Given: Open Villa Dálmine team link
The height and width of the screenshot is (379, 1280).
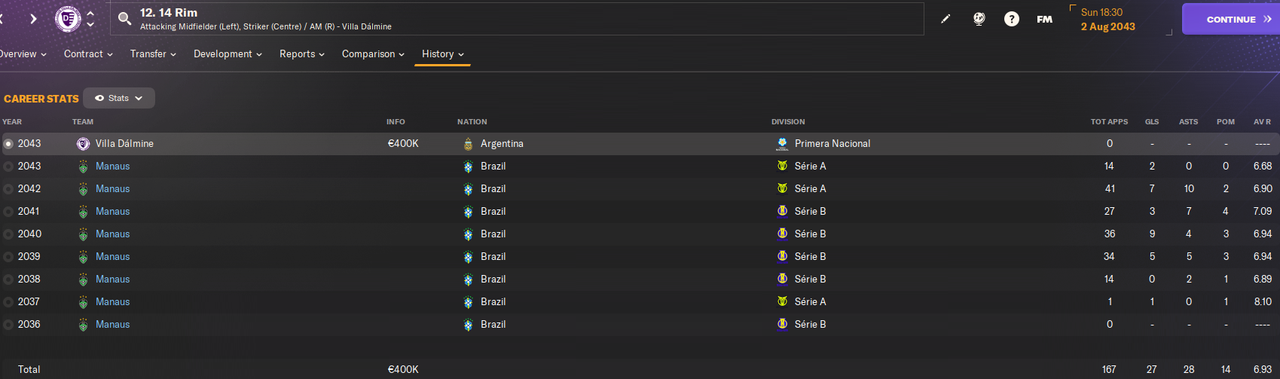Looking at the screenshot, I should coord(124,144).
